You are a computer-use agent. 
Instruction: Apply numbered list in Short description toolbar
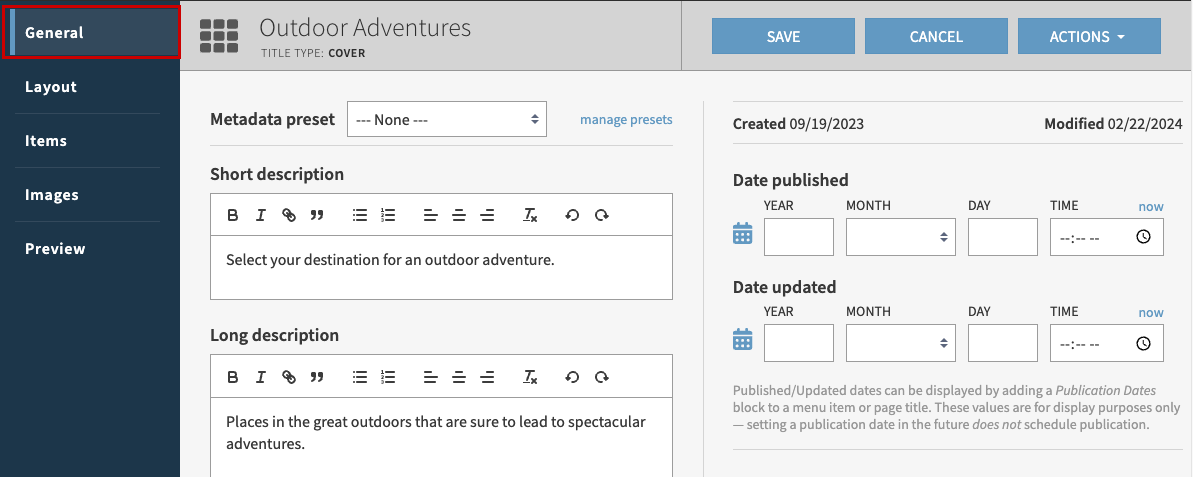(389, 215)
